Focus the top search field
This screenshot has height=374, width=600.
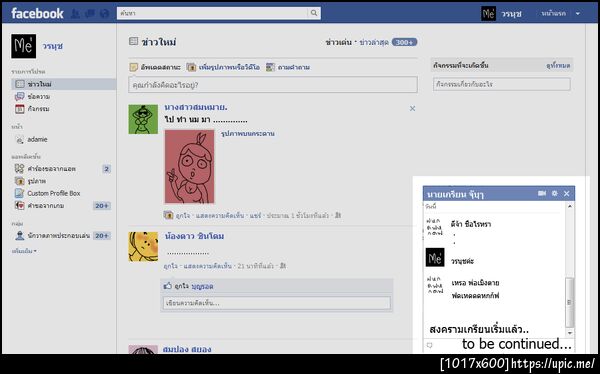coord(212,13)
